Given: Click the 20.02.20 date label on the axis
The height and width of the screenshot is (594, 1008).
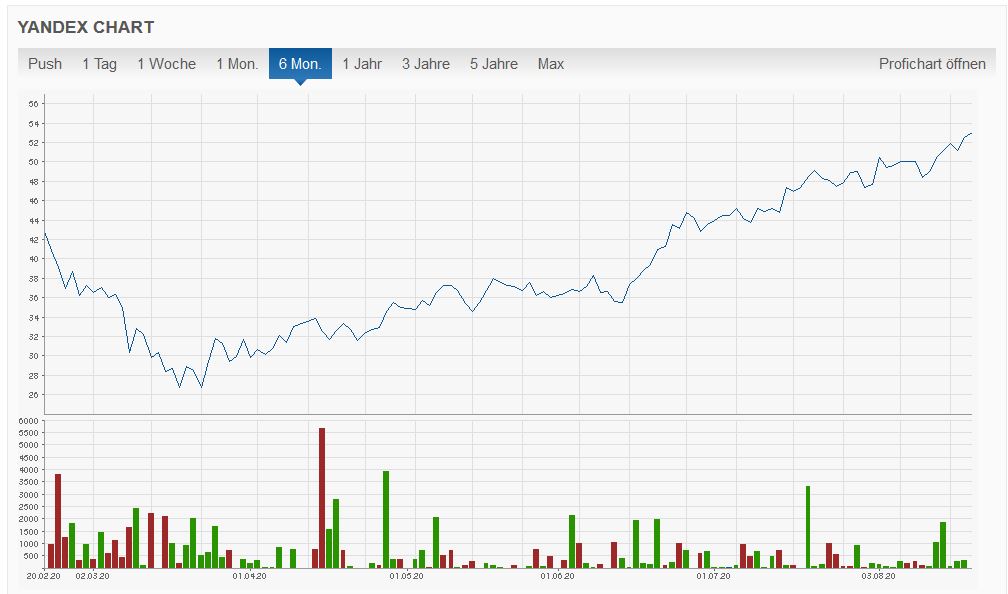Looking at the screenshot, I should (x=44, y=576).
